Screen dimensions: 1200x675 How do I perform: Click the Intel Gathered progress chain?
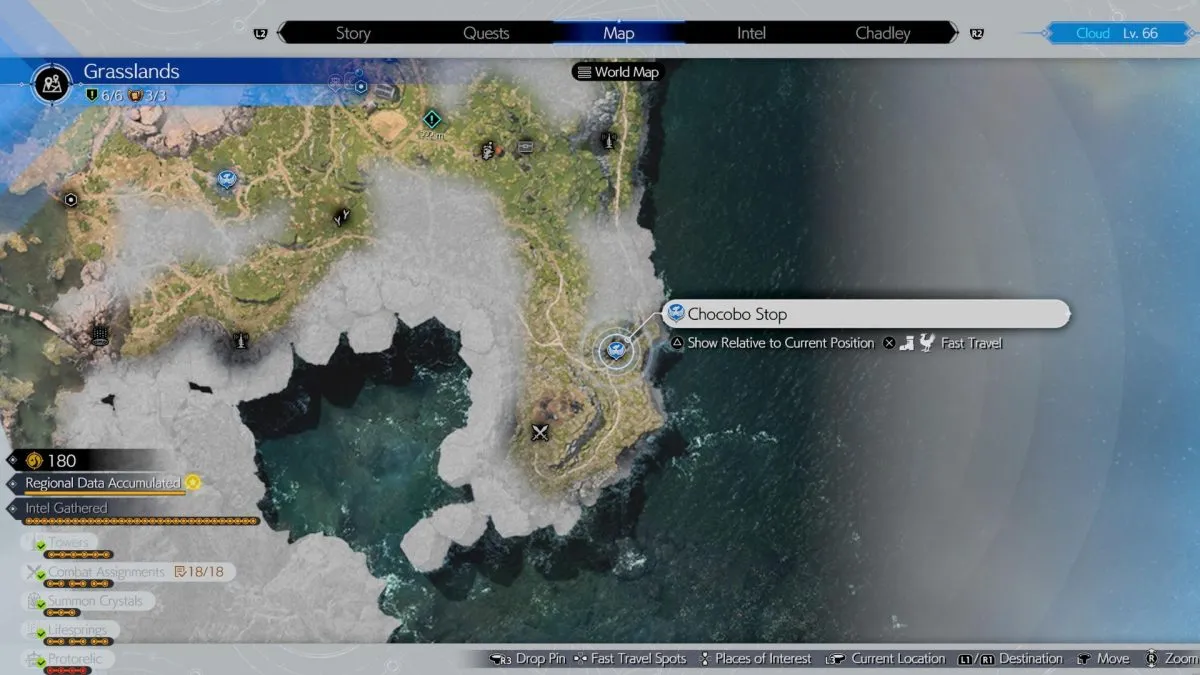[141, 521]
